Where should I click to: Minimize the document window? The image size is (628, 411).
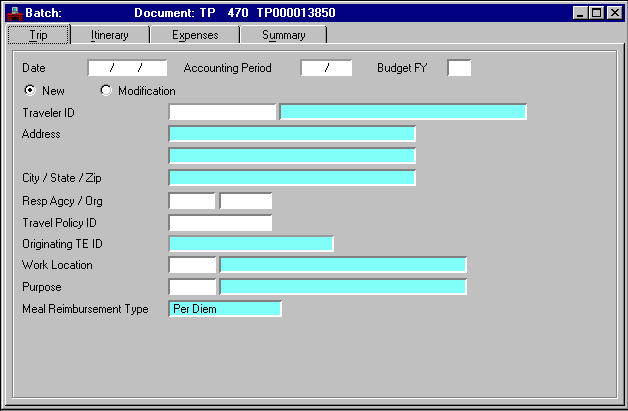tap(582, 13)
